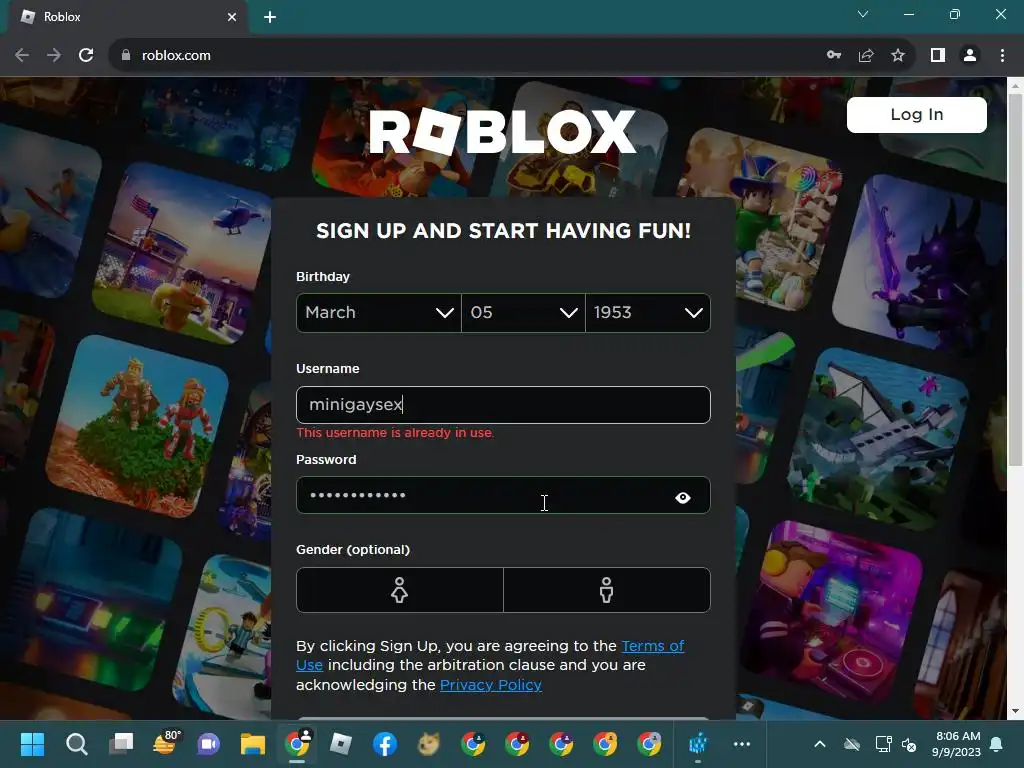The height and width of the screenshot is (768, 1024).
Task: Toggle the browser side panel
Action: [938, 56]
